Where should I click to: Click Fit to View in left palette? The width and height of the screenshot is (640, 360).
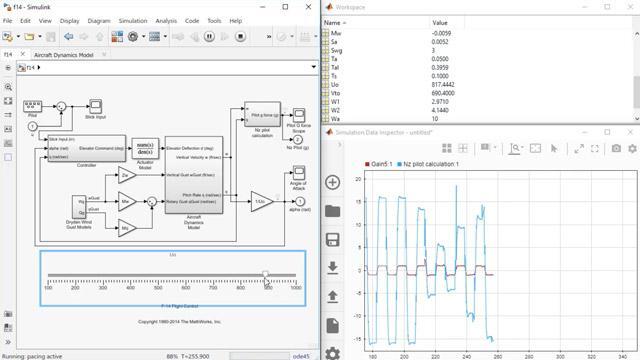tap(8, 101)
